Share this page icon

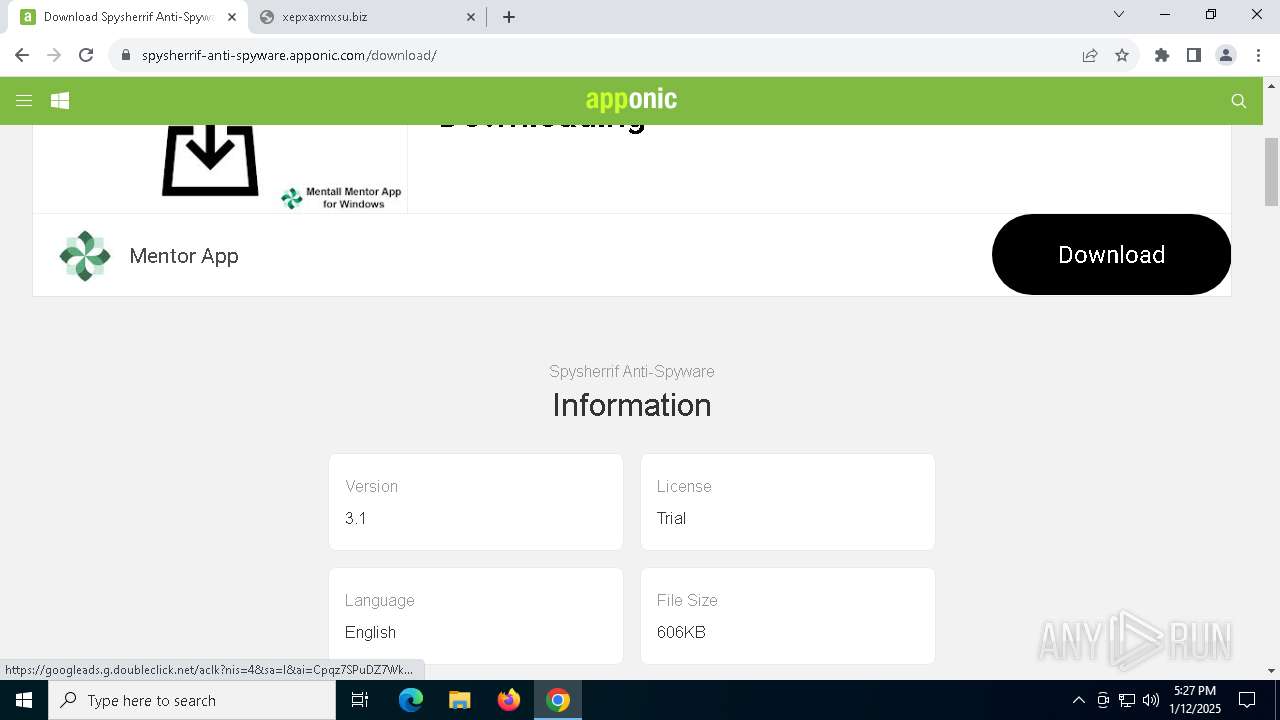(x=1090, y=55)
